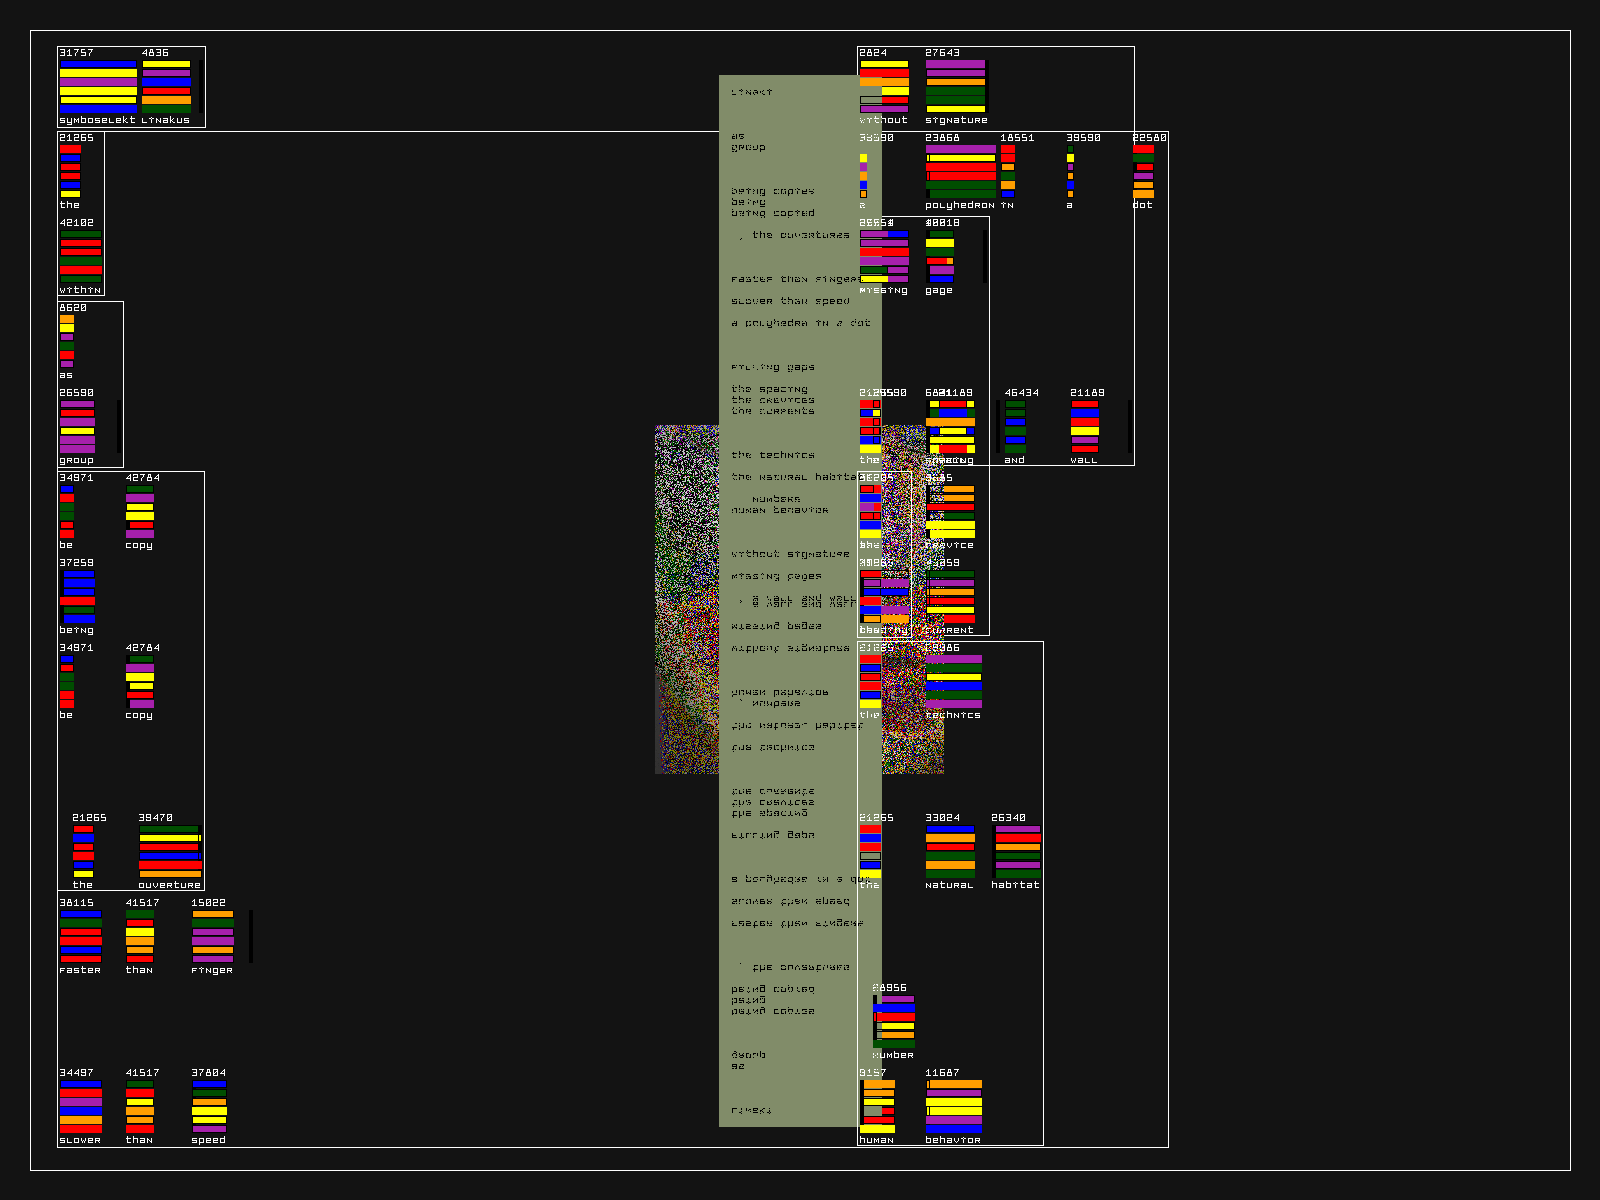
Task: Select the 'natural' block numbered 33024
Action: click(949, 852)
